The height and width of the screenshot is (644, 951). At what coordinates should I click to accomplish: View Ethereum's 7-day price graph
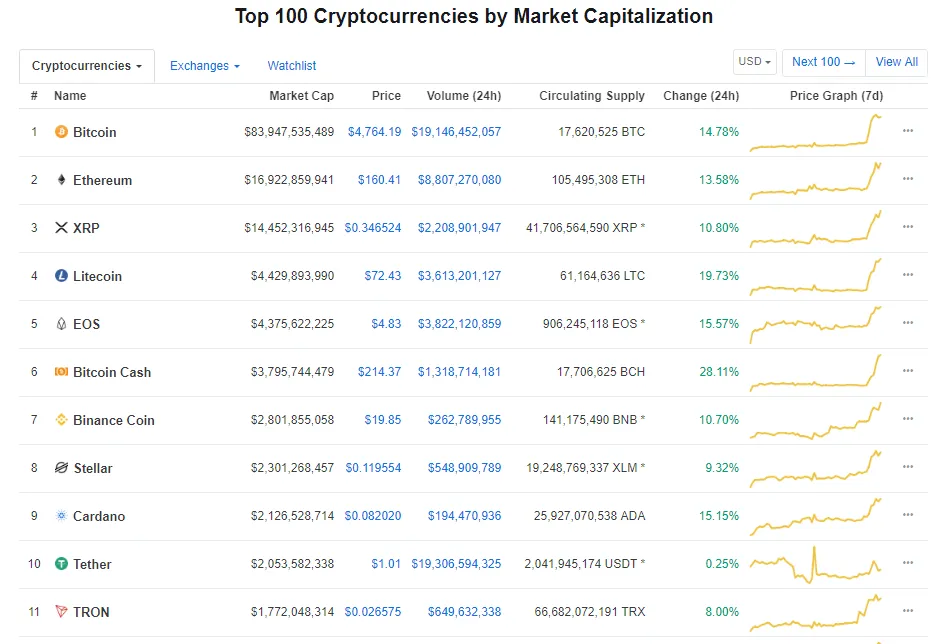click(815, 179)
